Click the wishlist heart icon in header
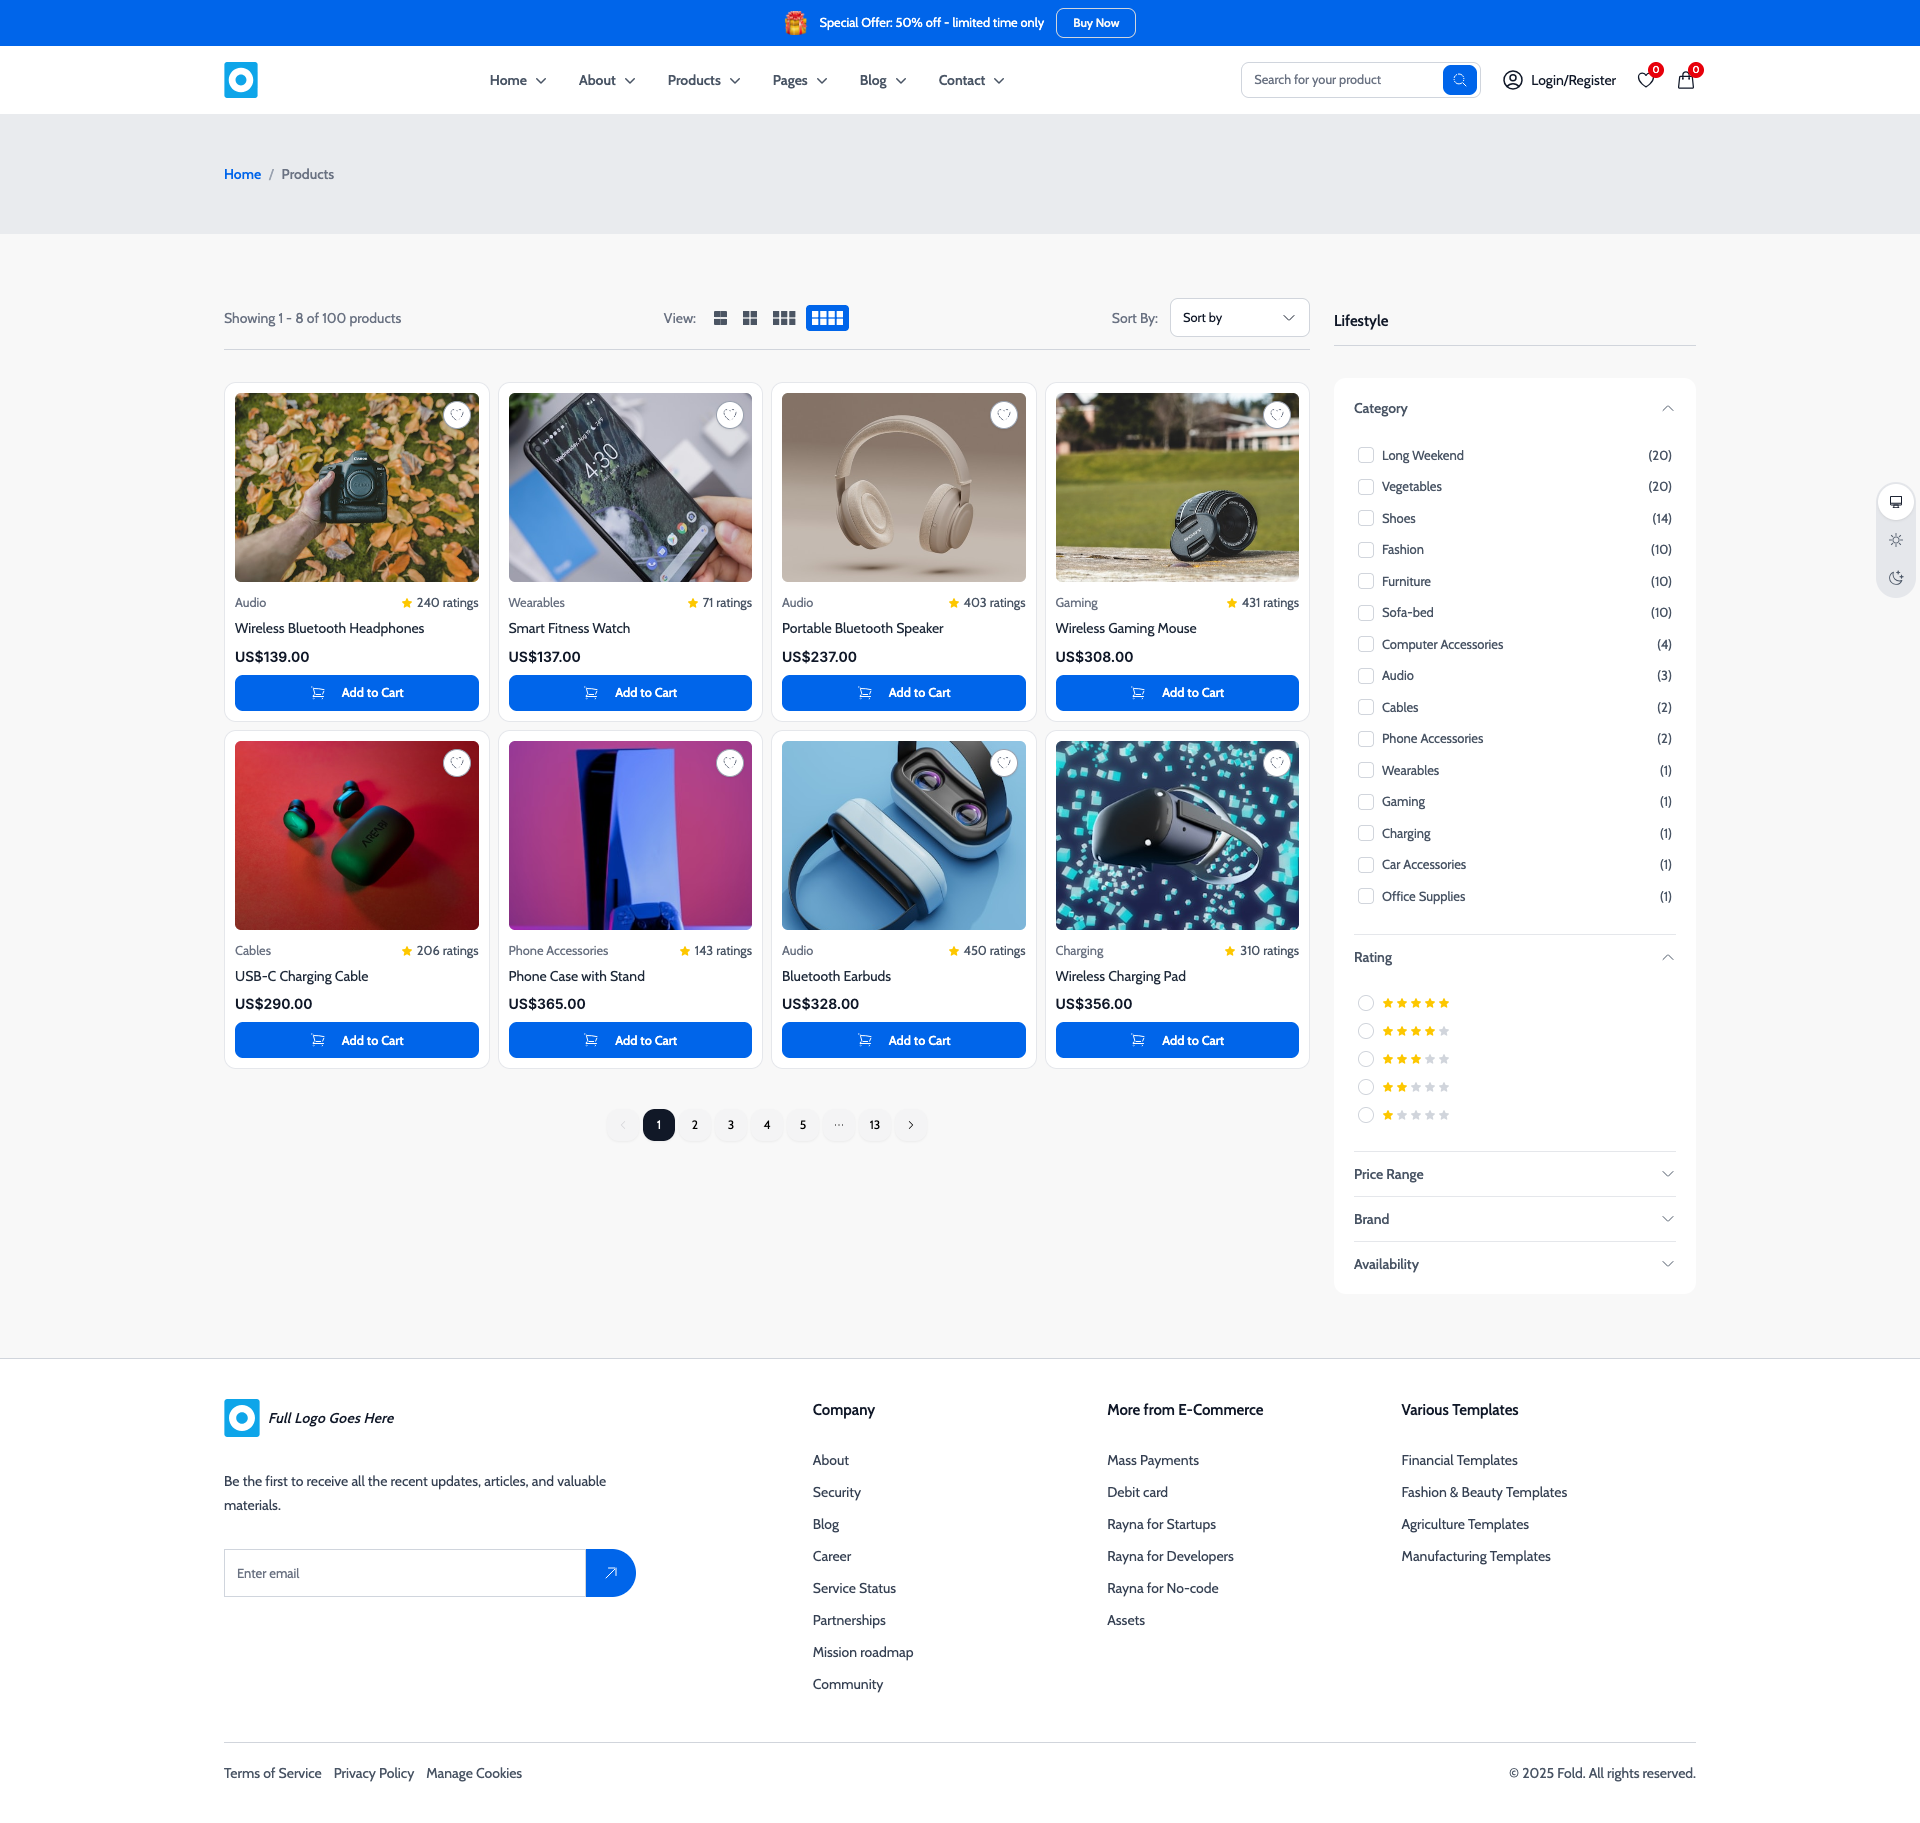The image size is (1920, 1823). coord(1645,80)
